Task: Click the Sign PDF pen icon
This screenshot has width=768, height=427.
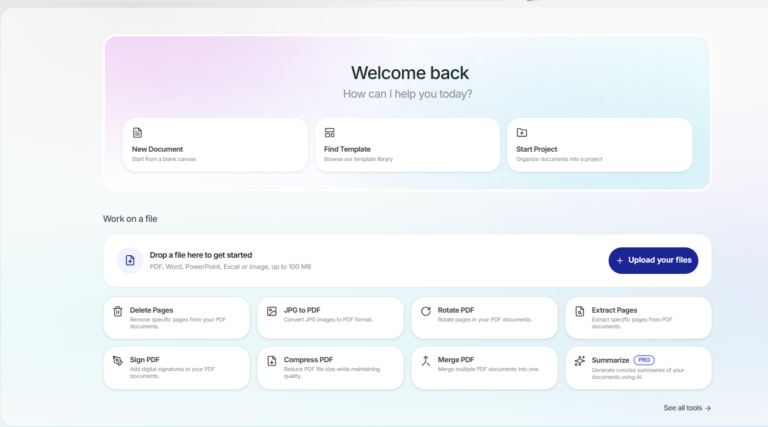Action: (118, 361)
